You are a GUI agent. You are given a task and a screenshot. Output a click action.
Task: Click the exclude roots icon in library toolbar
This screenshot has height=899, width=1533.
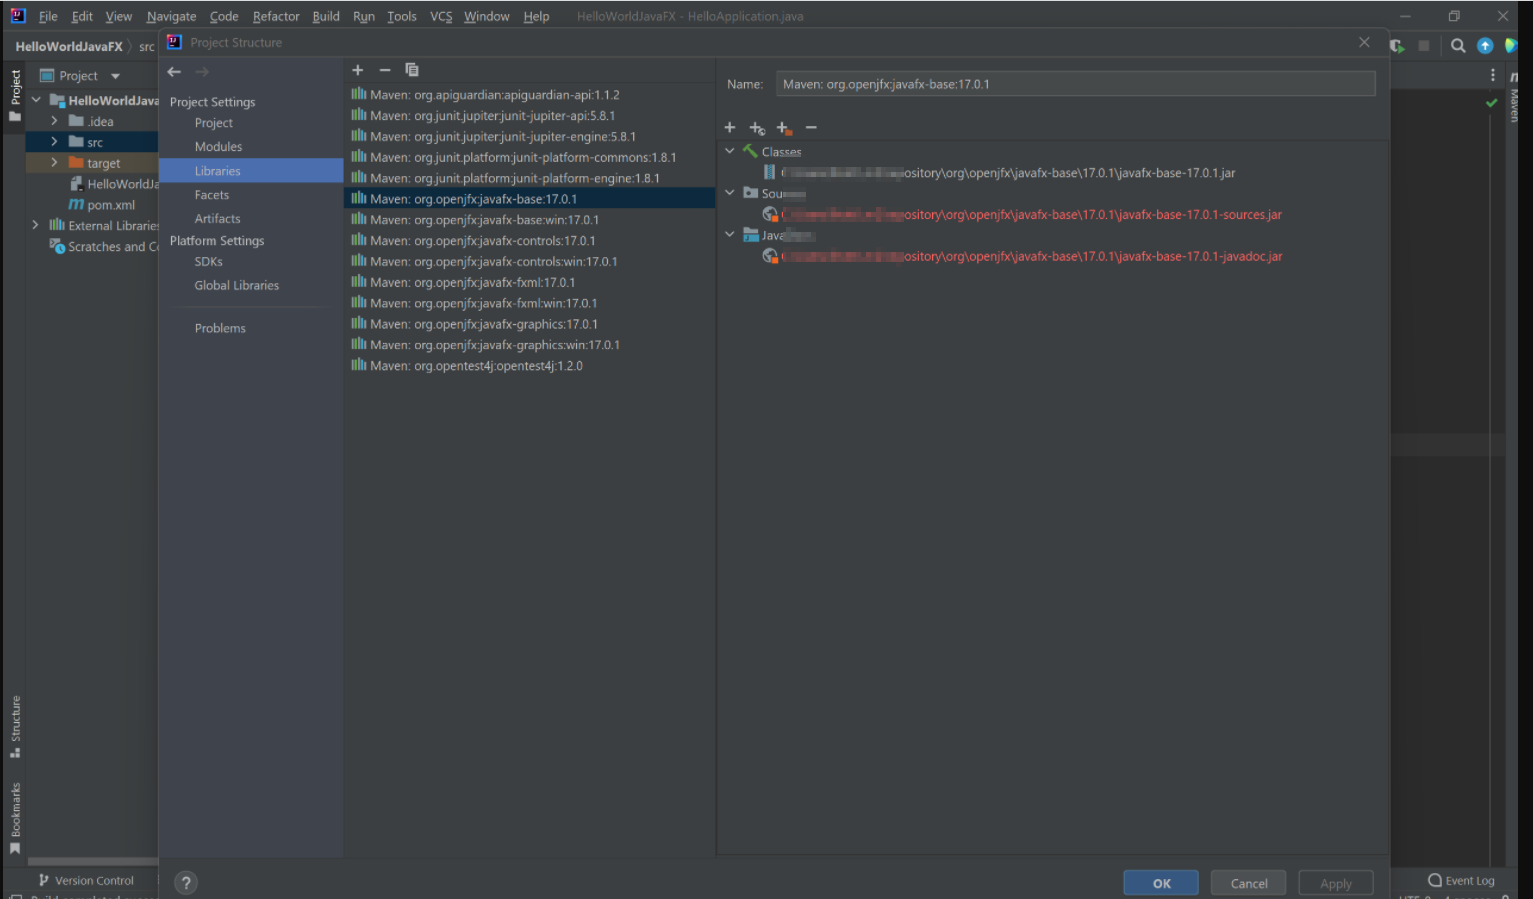pyautogui.click(x=784, y=128)
